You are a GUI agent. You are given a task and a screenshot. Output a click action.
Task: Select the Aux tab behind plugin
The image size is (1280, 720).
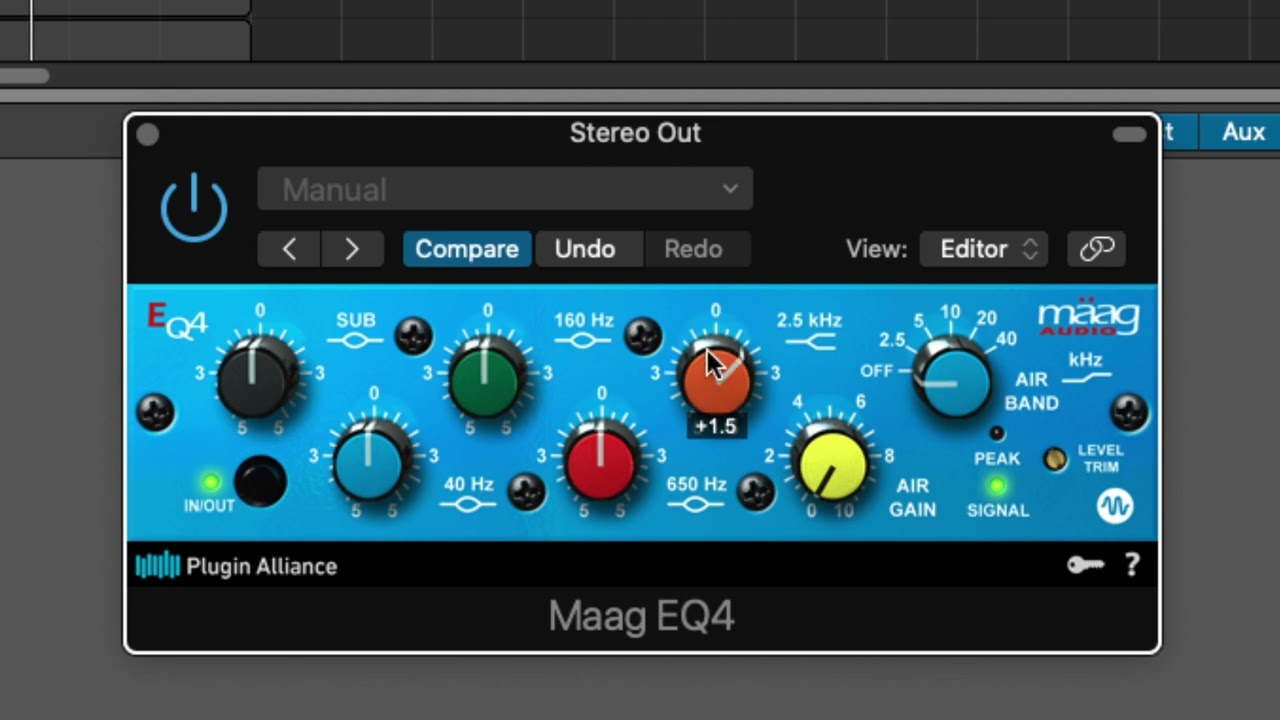[1243, 132]
